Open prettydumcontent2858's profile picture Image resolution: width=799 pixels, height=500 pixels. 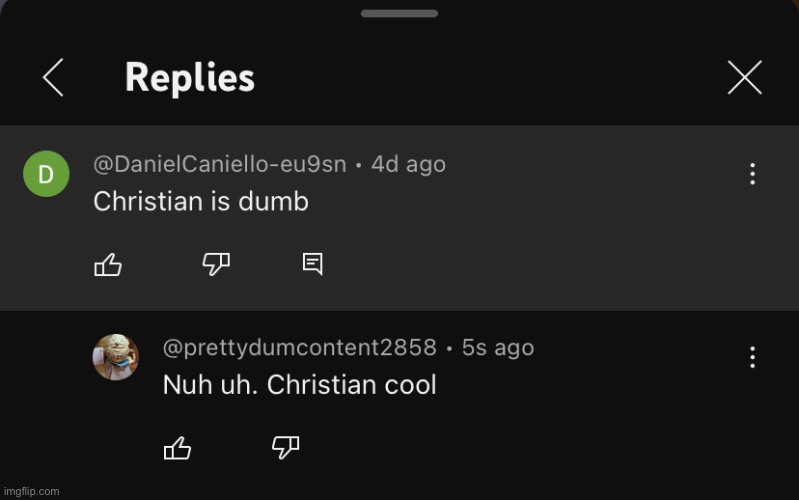point(116,357)
